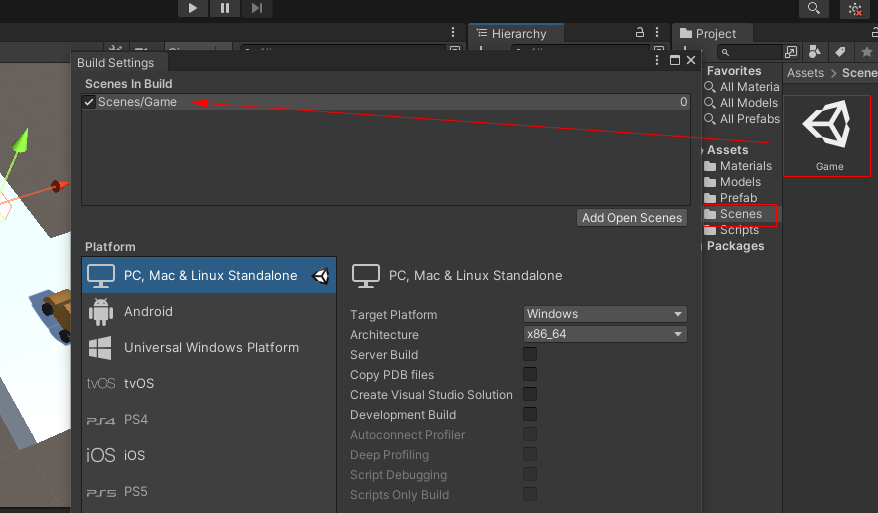This screenshot has width=878, height=513.
Task: Click the tvOS logo icon
Action: (x=101, y=384)
